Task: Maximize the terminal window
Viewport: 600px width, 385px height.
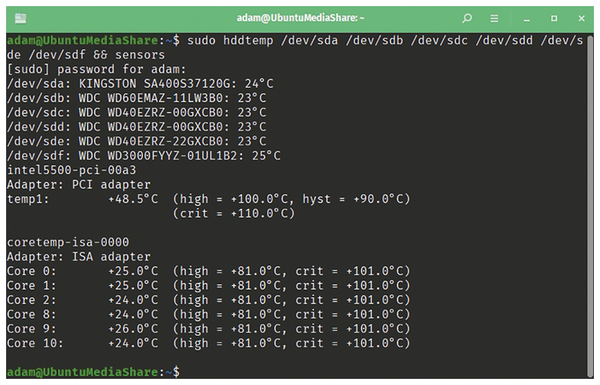Action: tap(554, 18)
